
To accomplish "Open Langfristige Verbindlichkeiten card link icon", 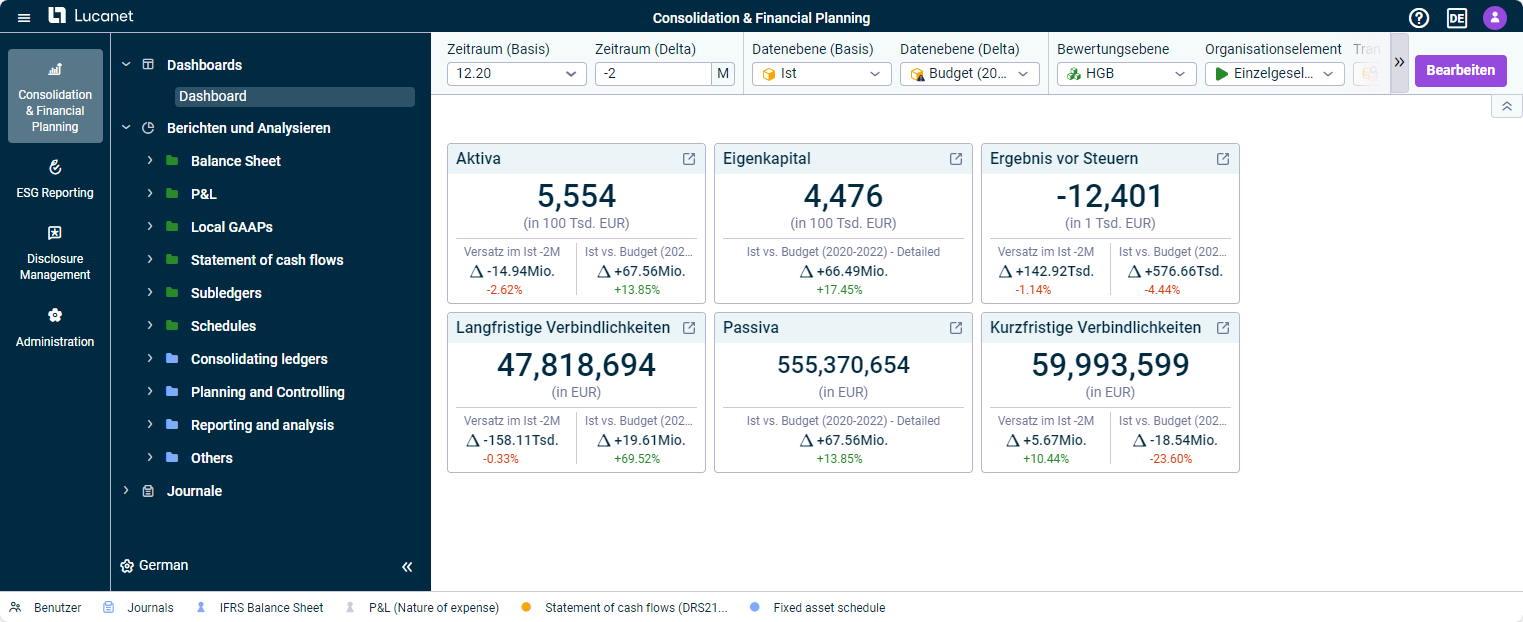I will pyautogui.click(x=689, y=328).
